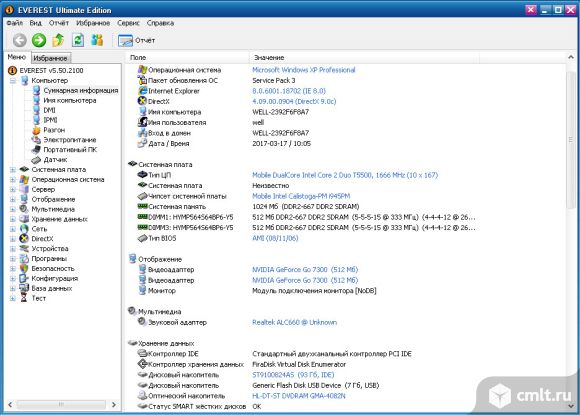Switch to the Меню tab
This screenshot has height=415, width=580.
tap(17, 57)
